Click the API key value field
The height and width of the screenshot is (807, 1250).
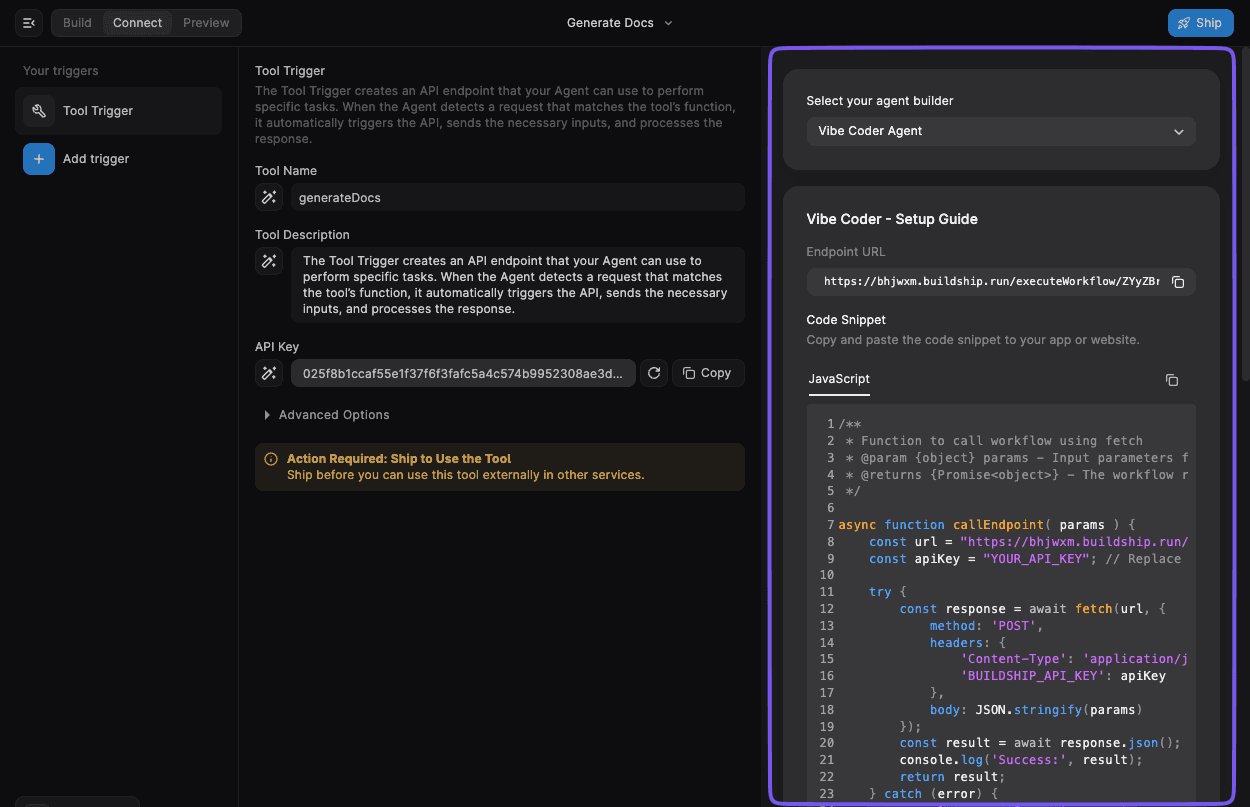click(463, 373)
